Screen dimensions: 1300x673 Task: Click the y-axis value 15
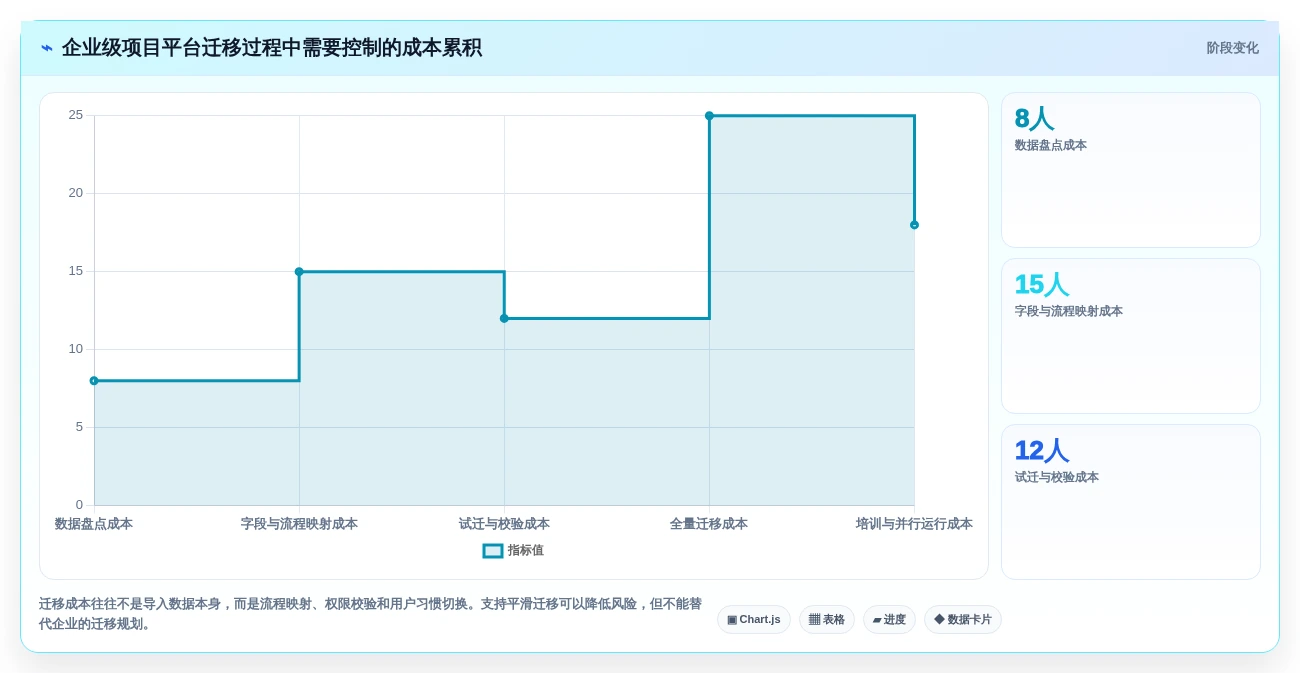pos(76,271)
